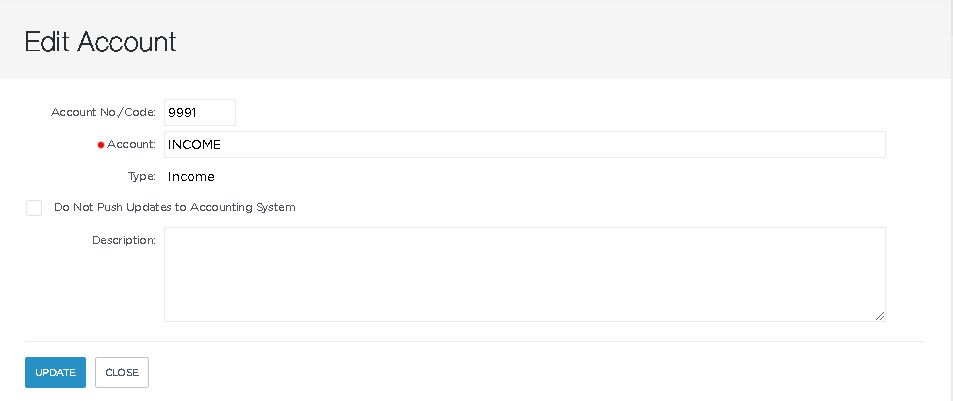Click the 'Edit Account' dialog heading
Image resolution: width=953 pixels, height=401 pixels.
100,42
